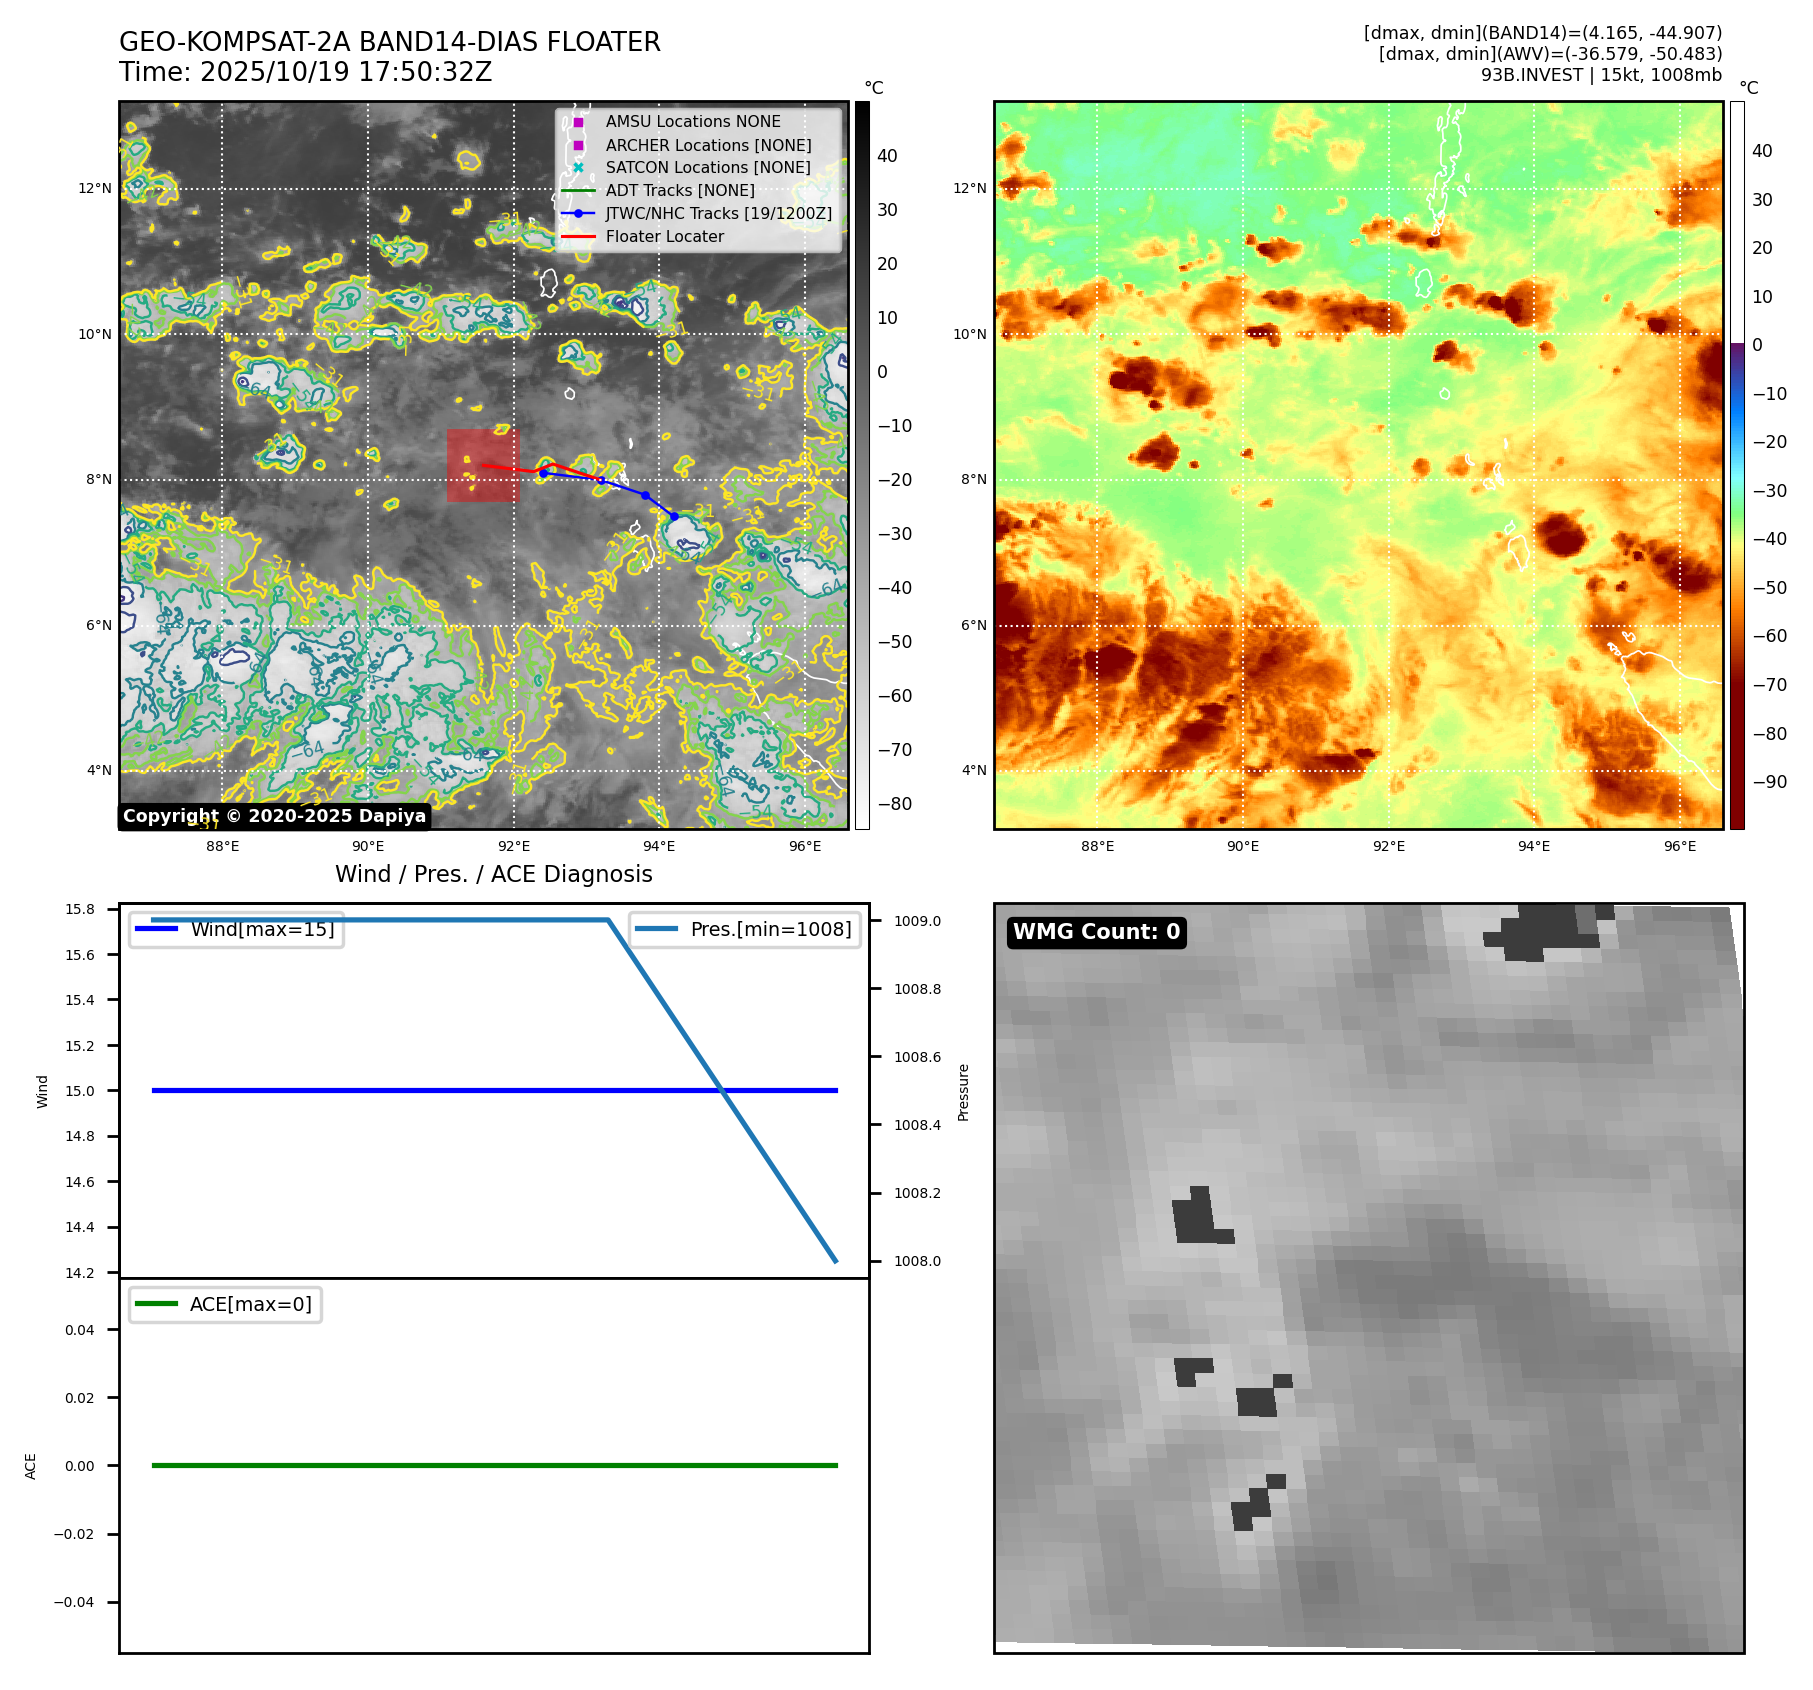Click the WMG Count: 0 label
The height and width of the screenshot is (1690, 1813).
pyautogui.click(x=1096, y=932)
